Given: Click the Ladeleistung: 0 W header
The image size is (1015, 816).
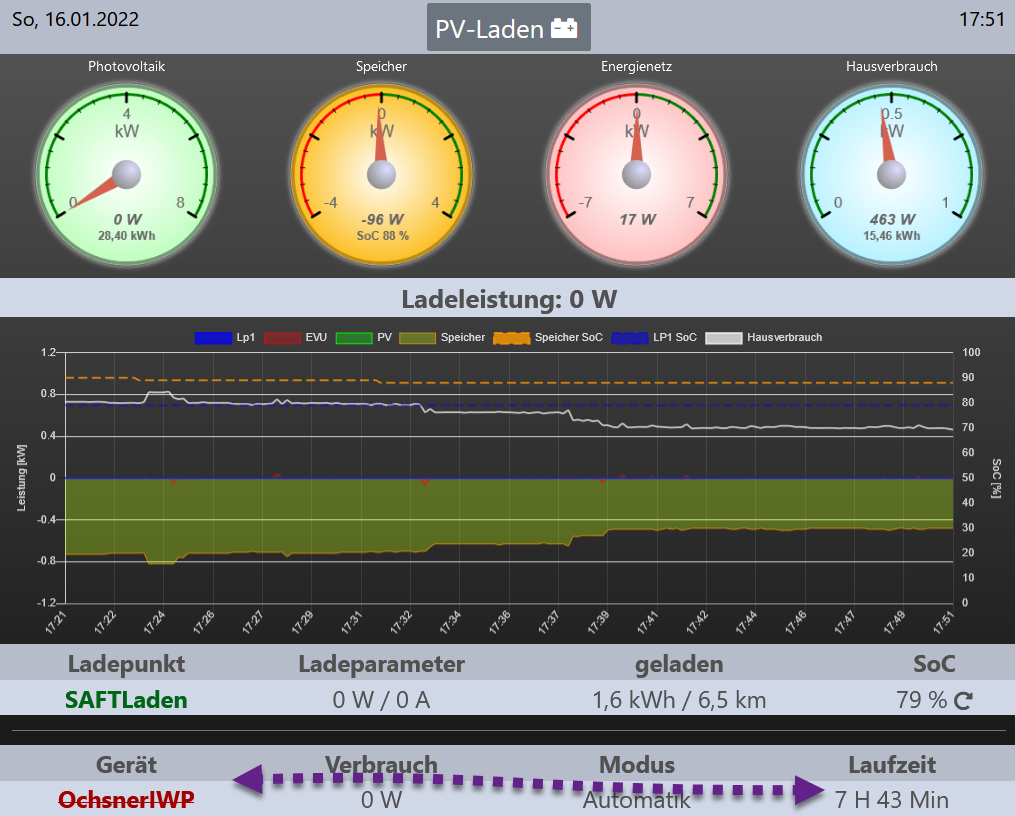Looking at the screenshot, I should [507, 298].
